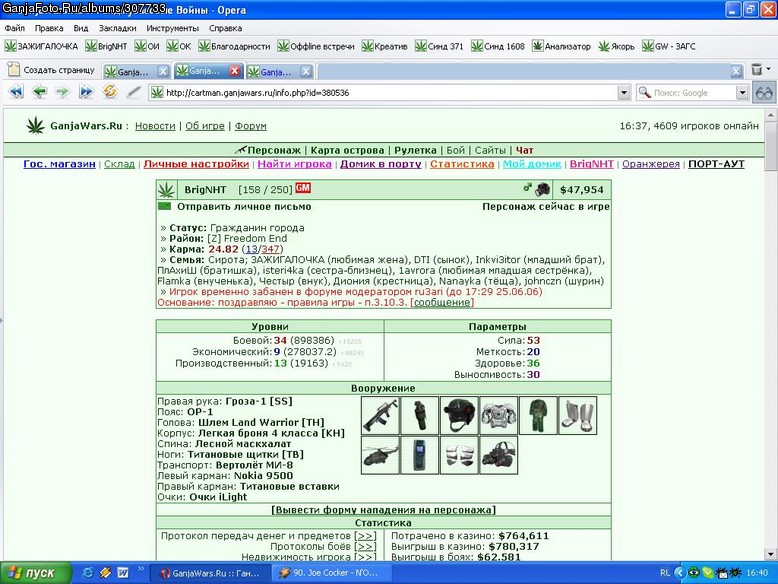This screenshot has width=778, height=584.
Task: Switch to Joe Cocker taskbar window
Action: coord(331,573)
